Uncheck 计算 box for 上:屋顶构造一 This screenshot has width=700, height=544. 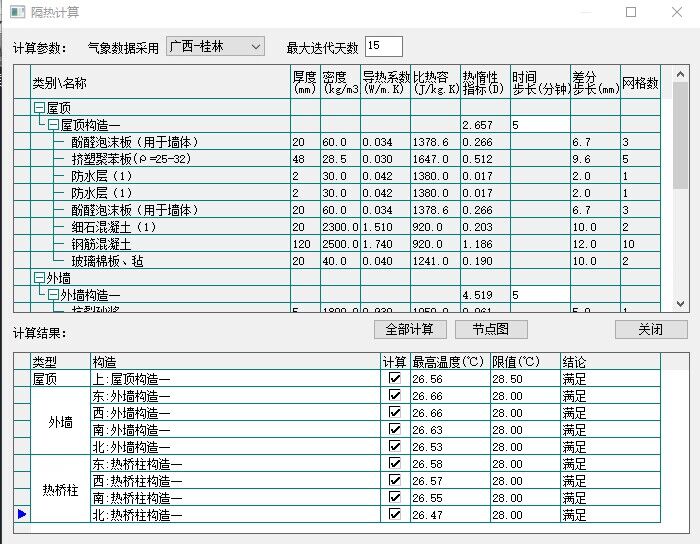coord(395,379)
